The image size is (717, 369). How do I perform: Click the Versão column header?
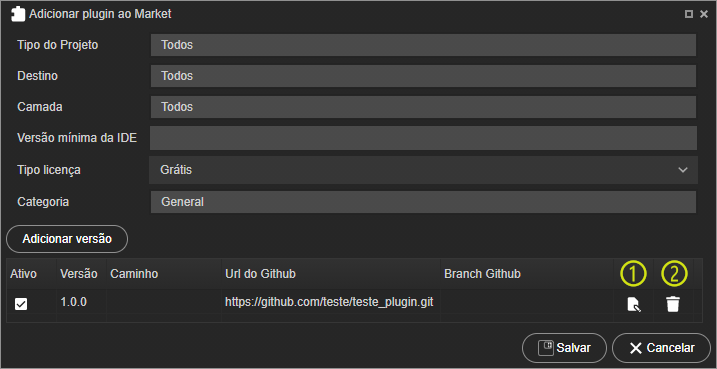point(79,274)
